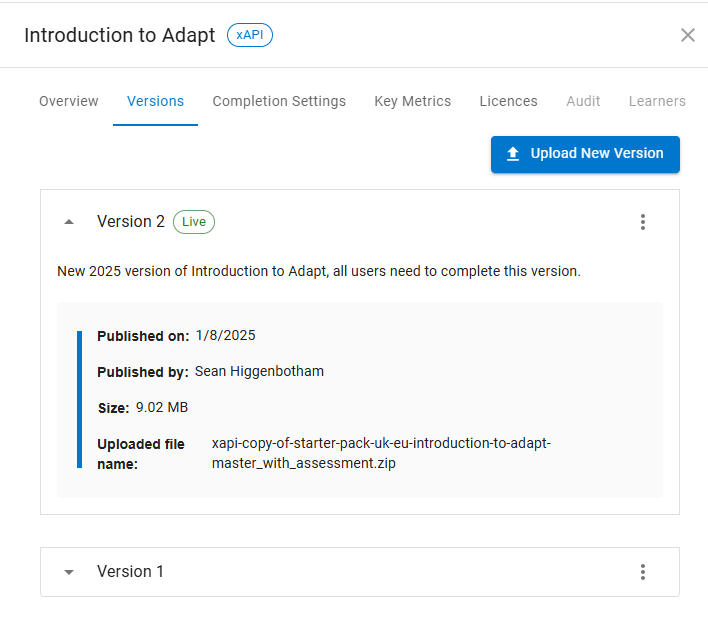View the Licences tab
The width and height of the screenshot is (708, 617).
[508, 101]
